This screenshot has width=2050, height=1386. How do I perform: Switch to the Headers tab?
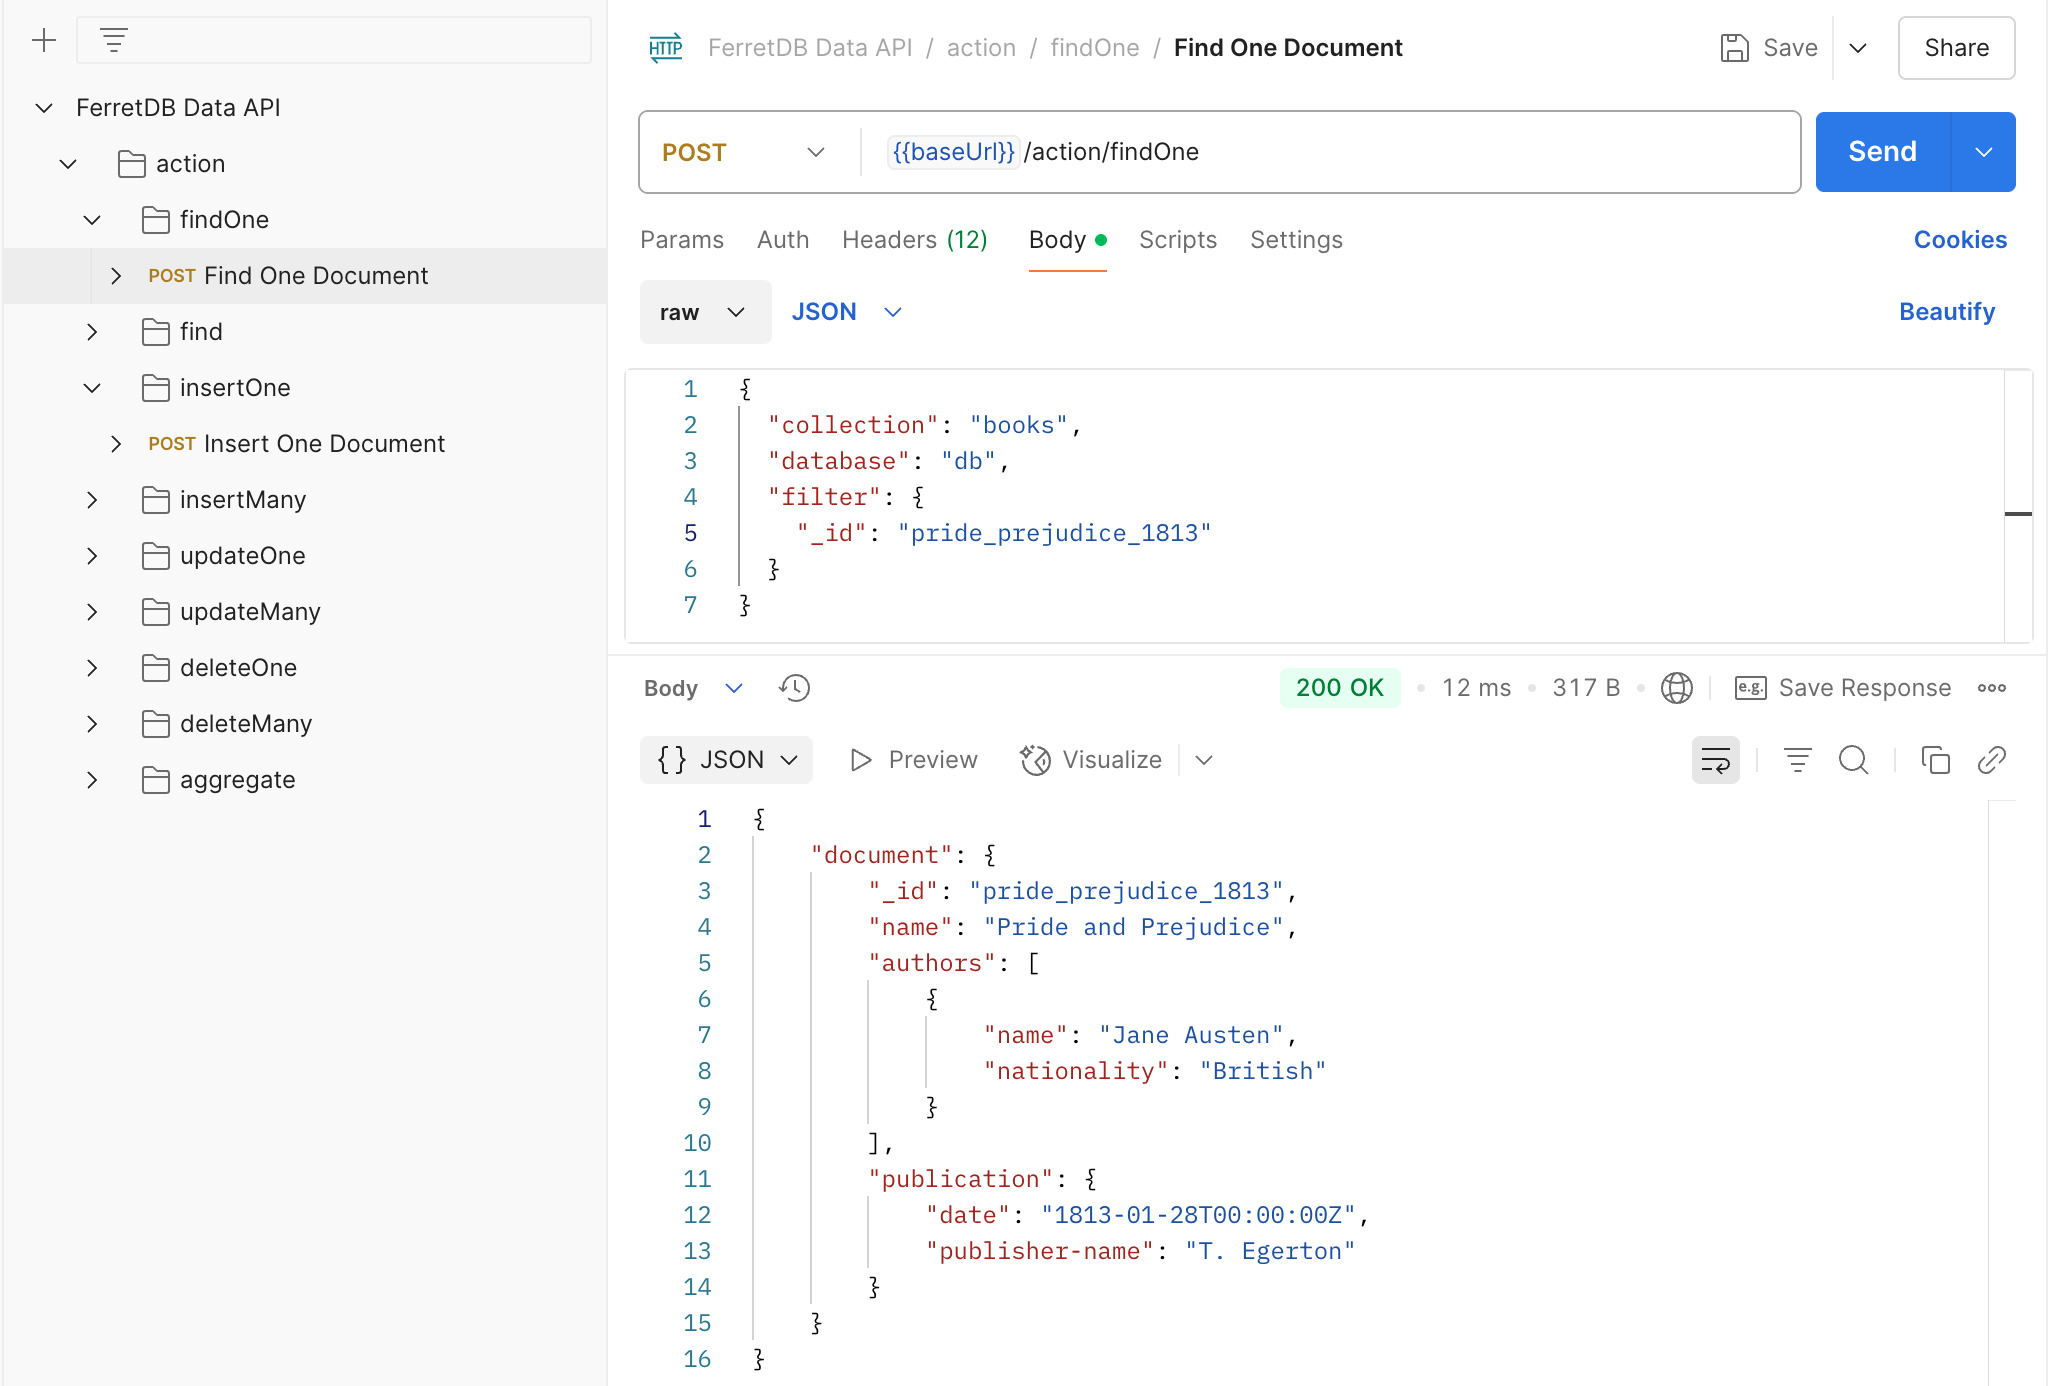914,240
